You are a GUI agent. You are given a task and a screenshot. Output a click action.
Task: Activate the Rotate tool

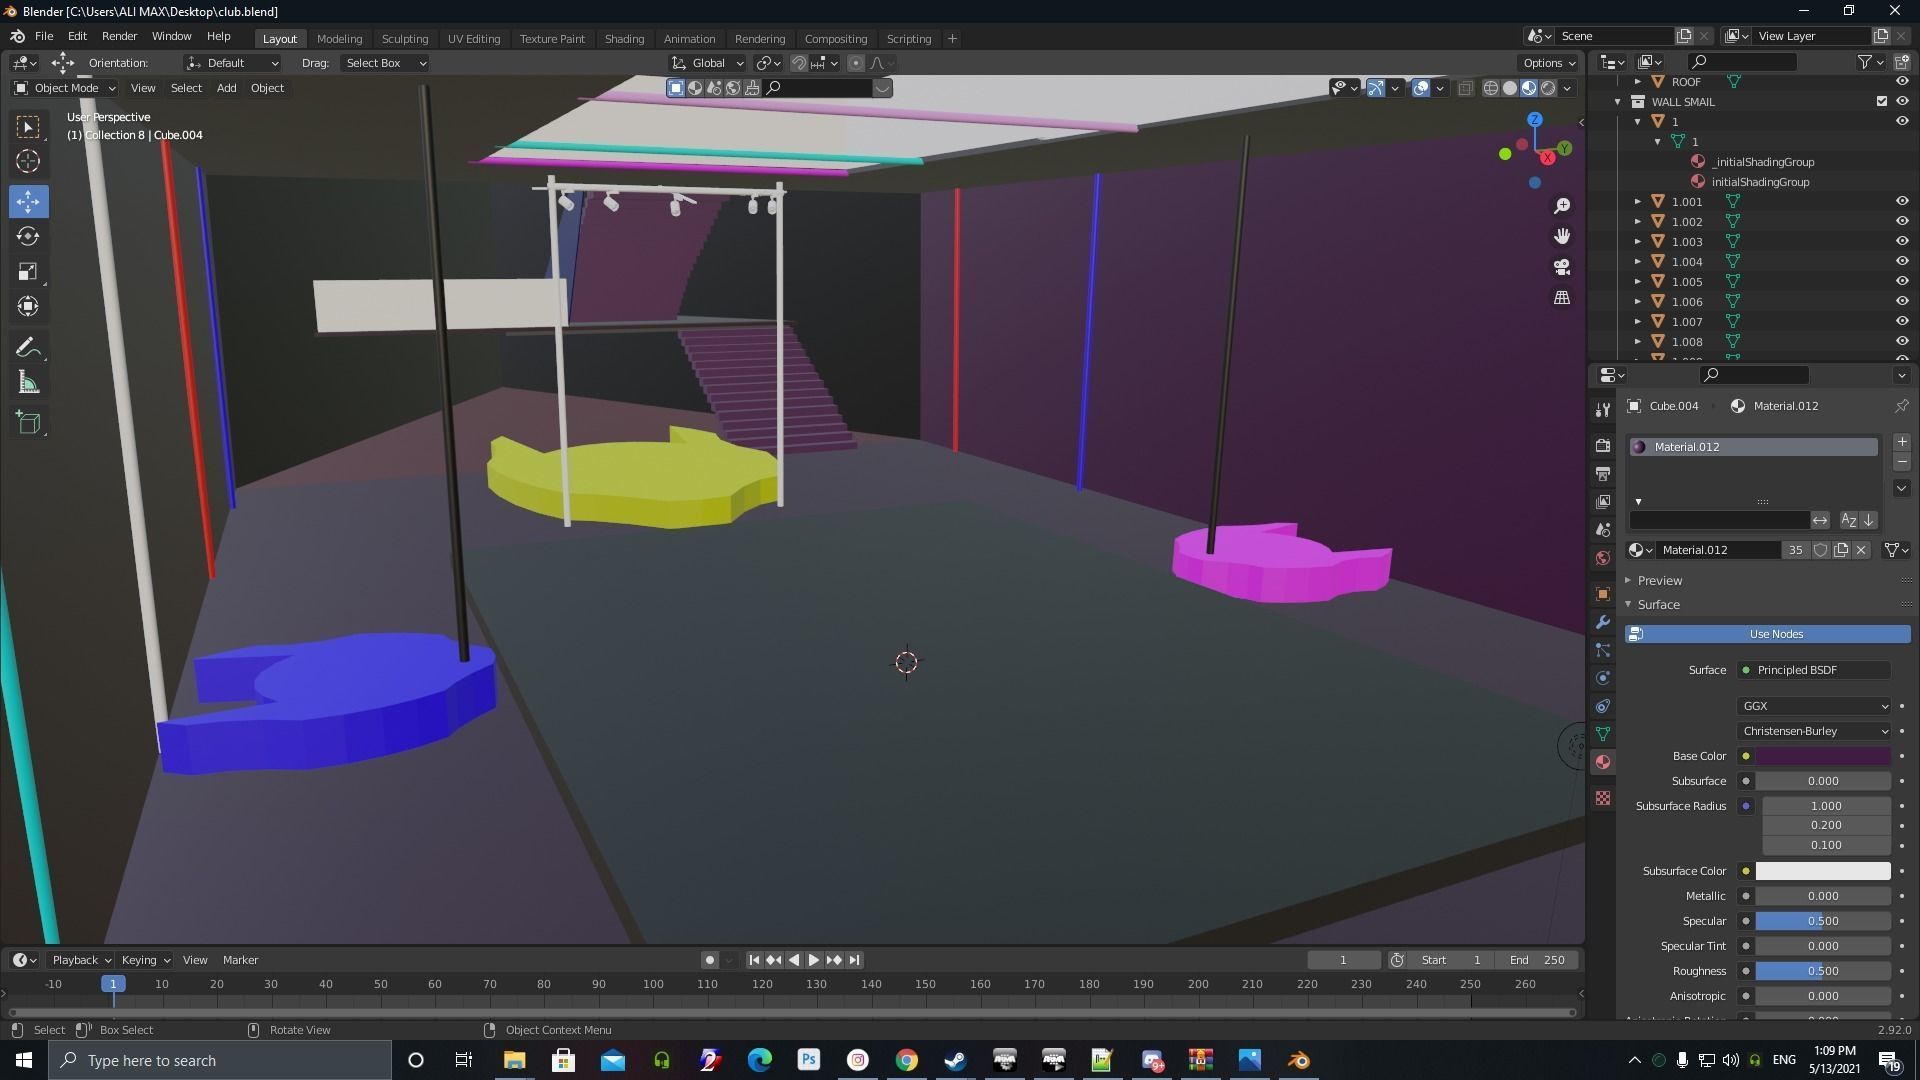point(28,236)
